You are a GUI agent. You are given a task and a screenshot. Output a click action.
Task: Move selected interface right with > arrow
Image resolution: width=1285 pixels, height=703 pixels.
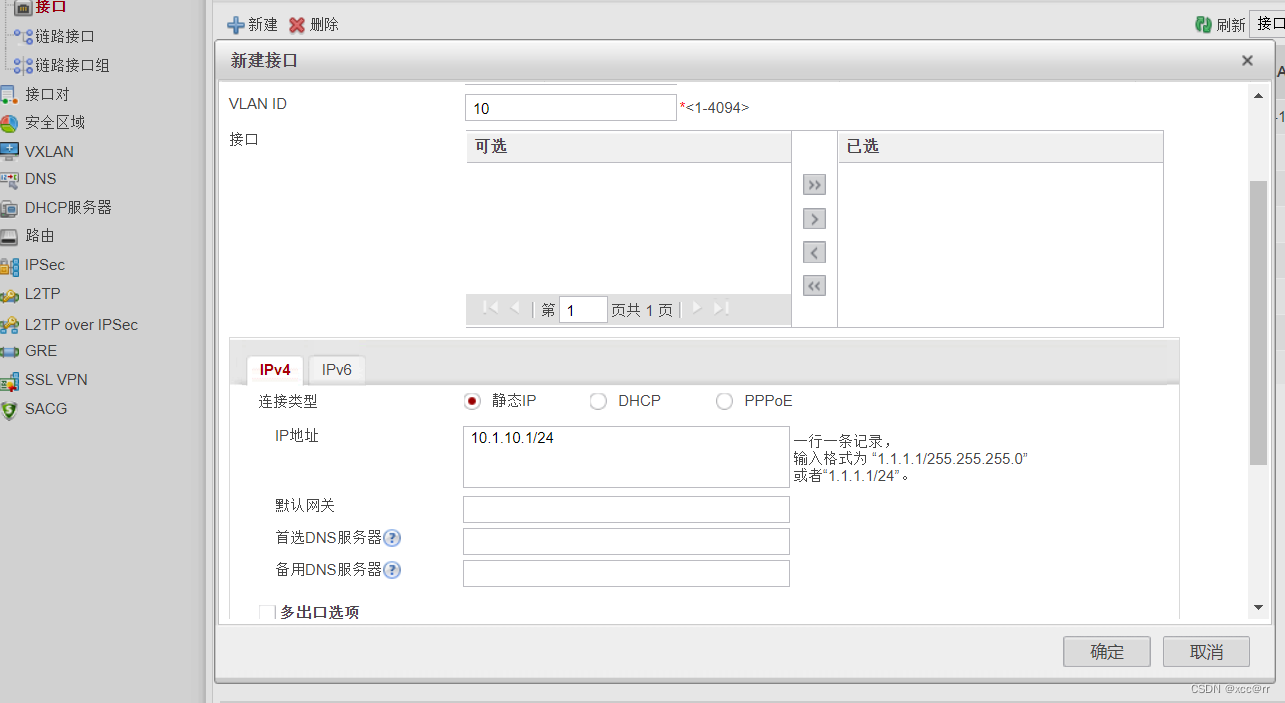[x=814, y=219]
